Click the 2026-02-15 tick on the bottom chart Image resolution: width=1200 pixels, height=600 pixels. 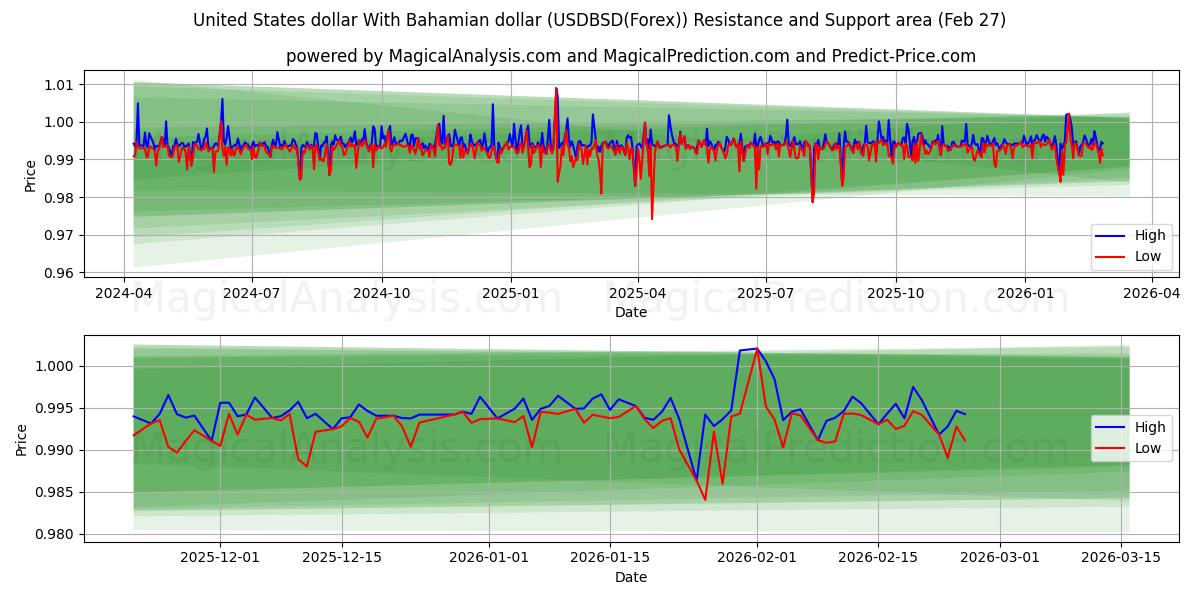click(x=879, y=558)
